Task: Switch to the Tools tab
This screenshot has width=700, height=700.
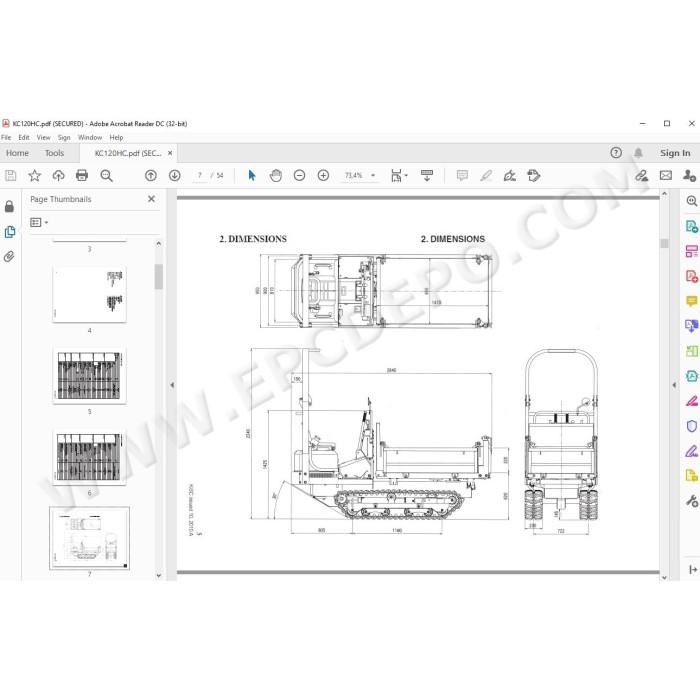Action: 54,153
